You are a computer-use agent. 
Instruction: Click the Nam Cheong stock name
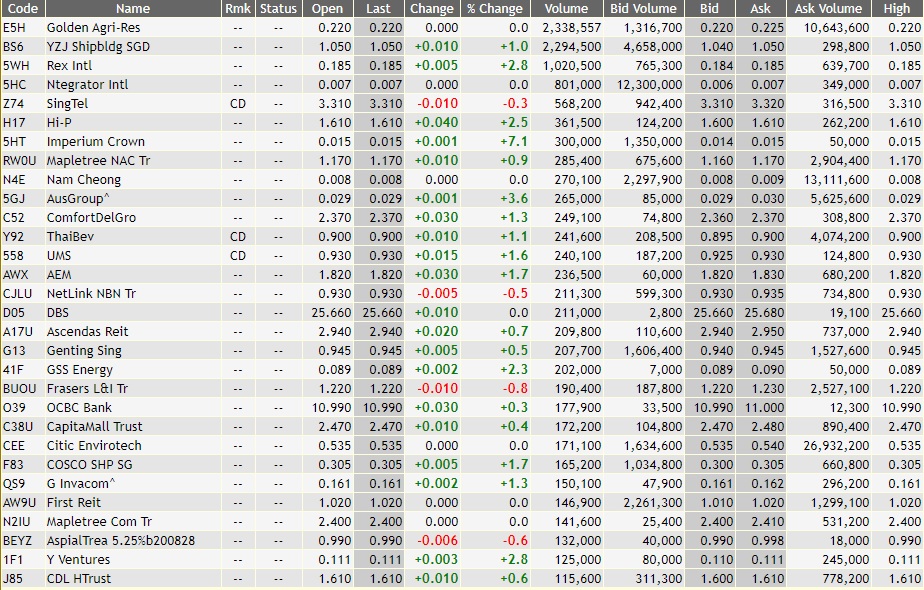click(x=84, y=180)
